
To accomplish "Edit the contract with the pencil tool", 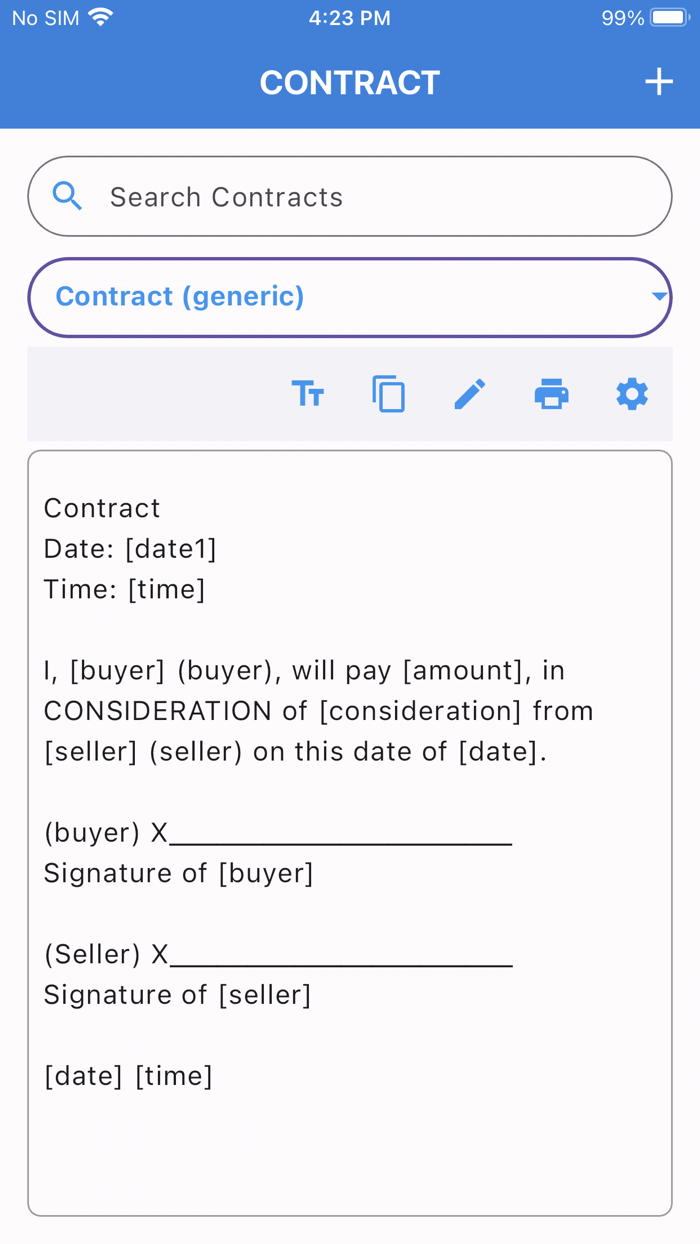I will click(x=469, y=394).
